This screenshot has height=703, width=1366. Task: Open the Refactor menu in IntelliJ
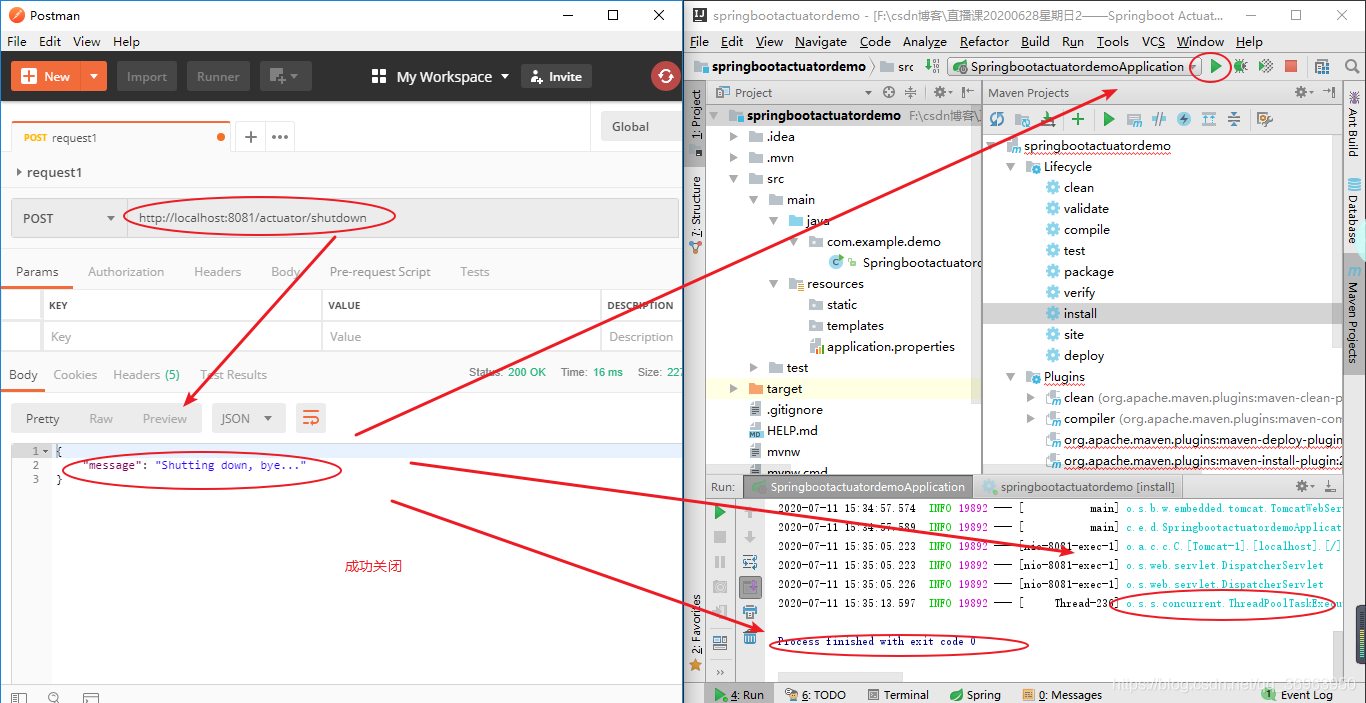pos(984,41)
